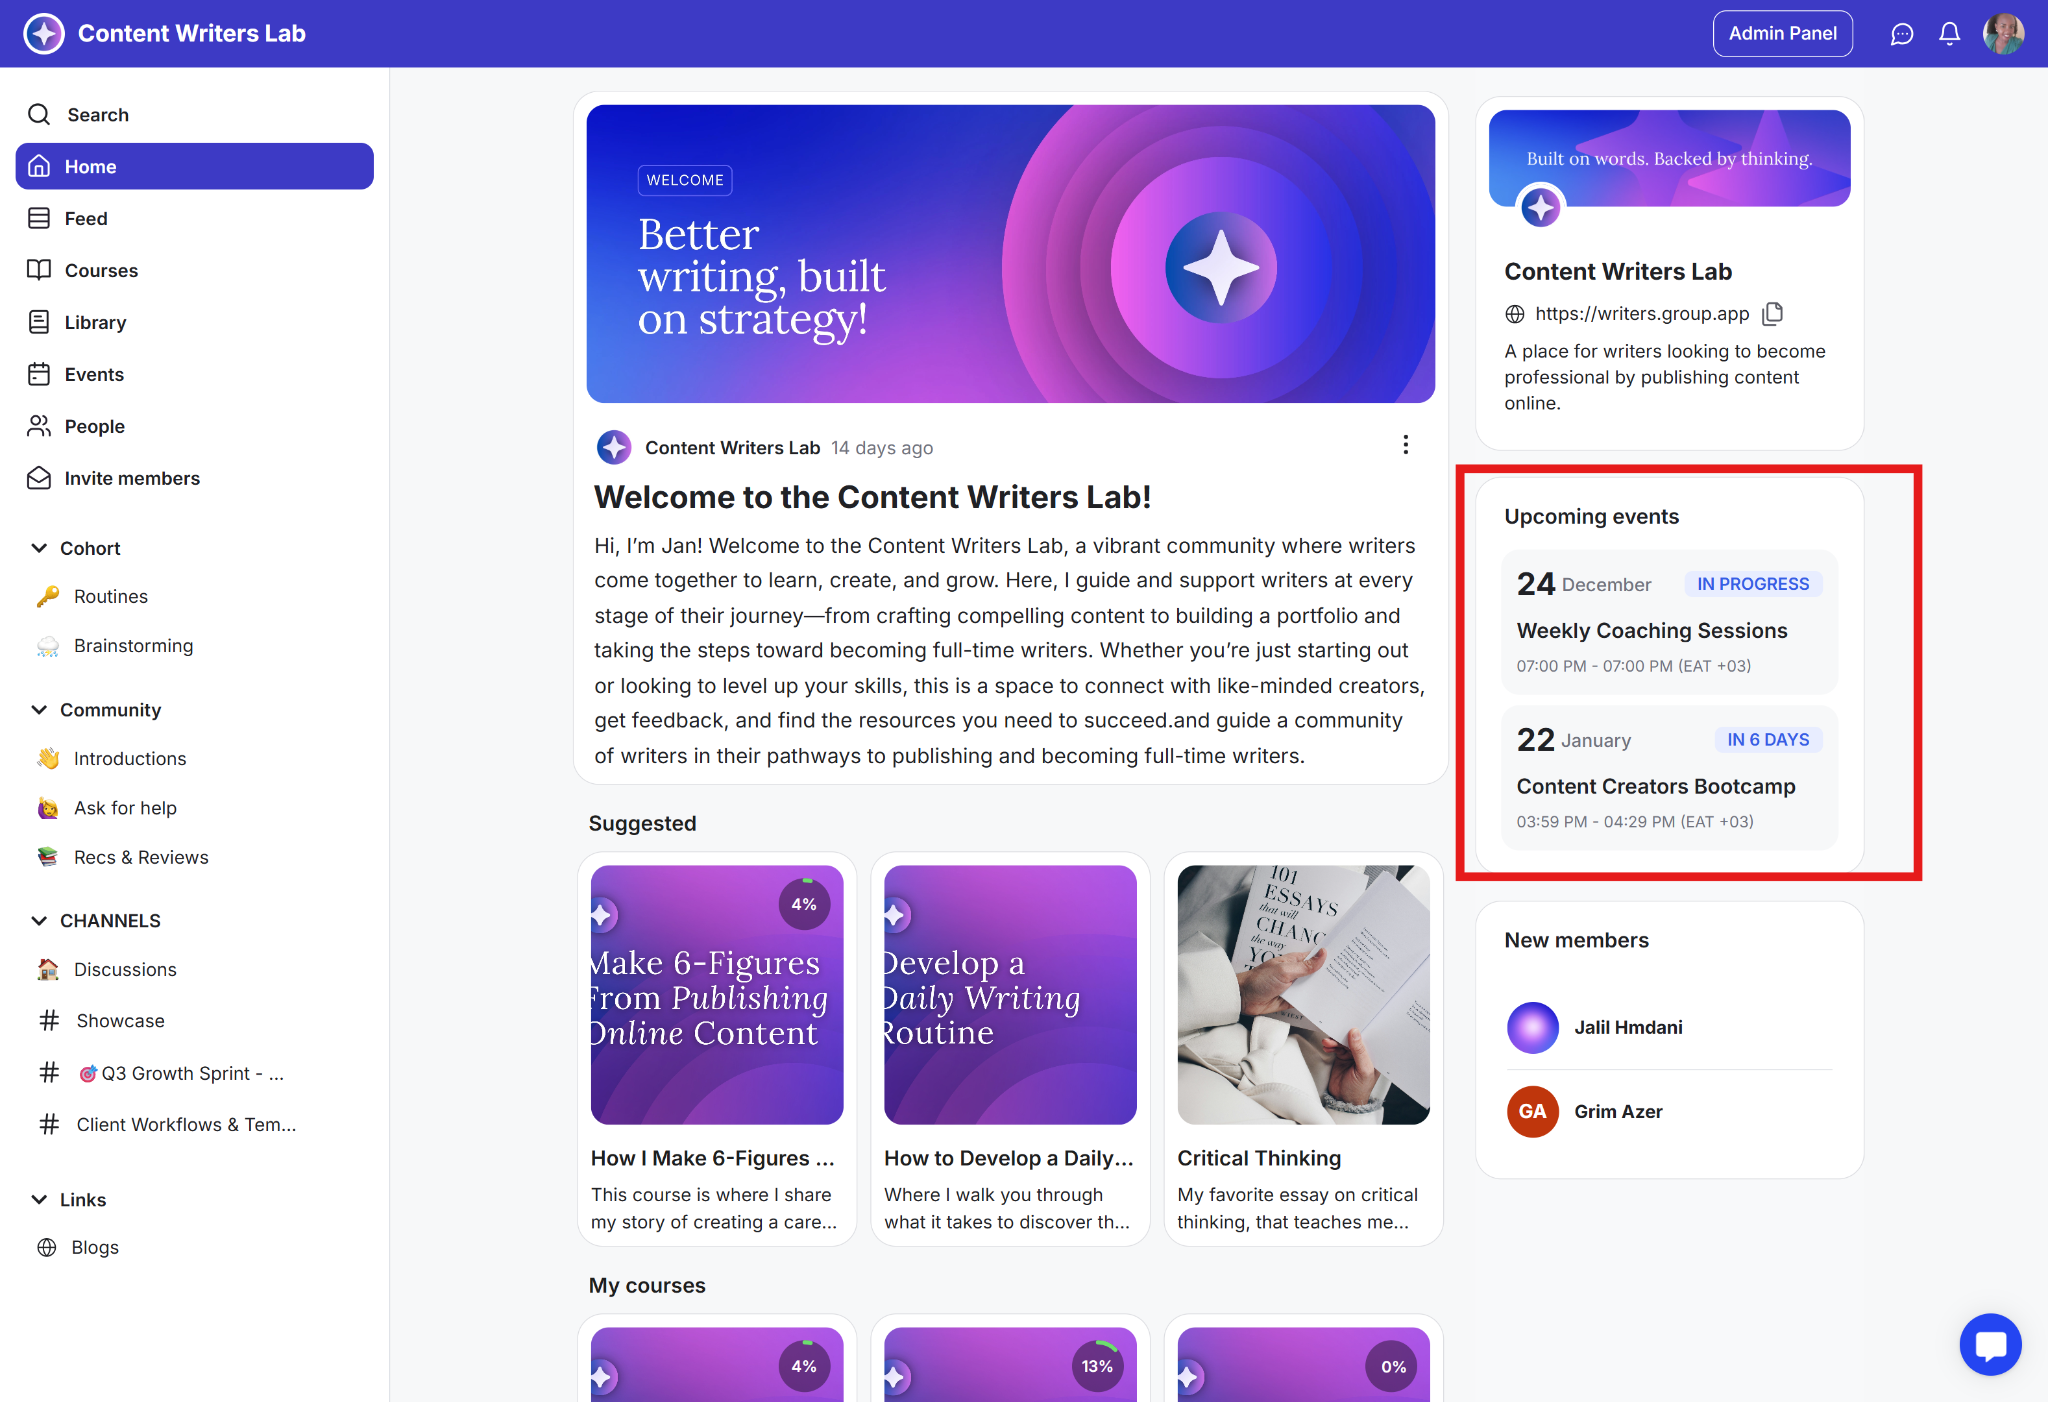Go to Courses in sidebar
Screen dimensions: 2048x1402
101,271
